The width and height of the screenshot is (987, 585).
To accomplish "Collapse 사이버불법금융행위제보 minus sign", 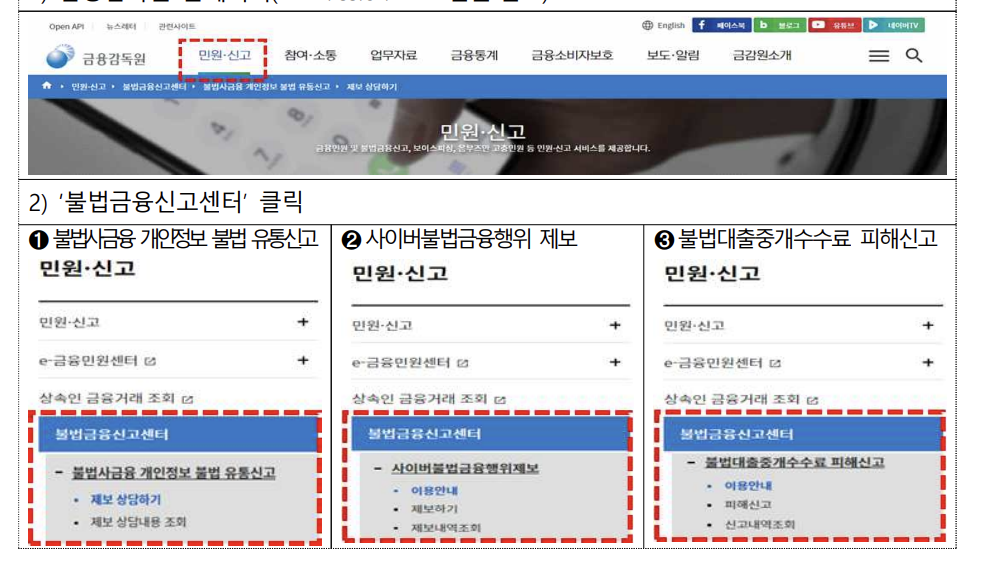I will [x=378, y=469].
